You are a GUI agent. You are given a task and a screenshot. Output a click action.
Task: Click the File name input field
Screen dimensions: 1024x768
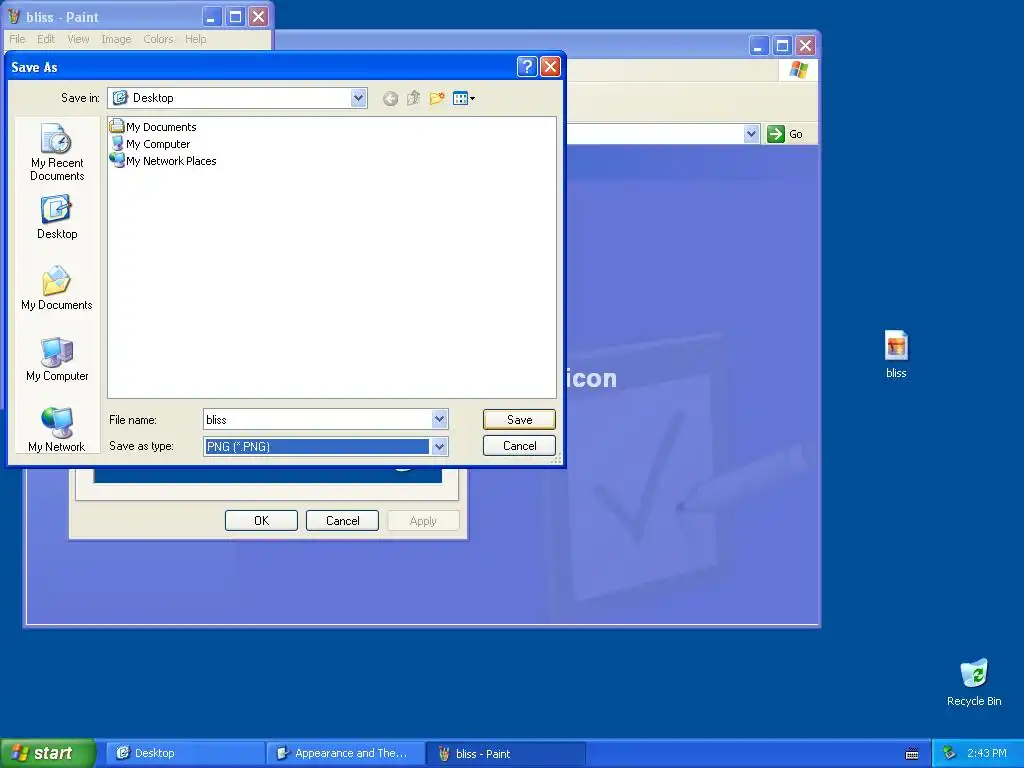317,419
